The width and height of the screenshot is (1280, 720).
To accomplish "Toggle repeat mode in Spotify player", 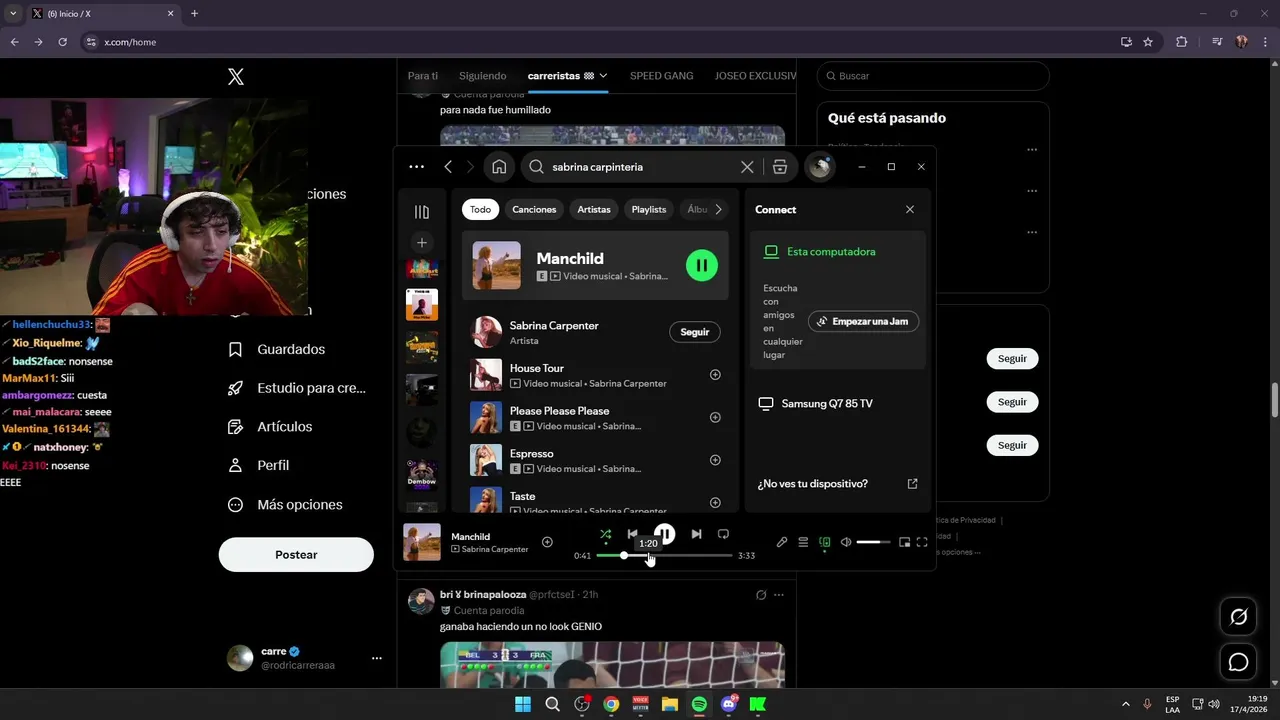I will pos(723,534).
